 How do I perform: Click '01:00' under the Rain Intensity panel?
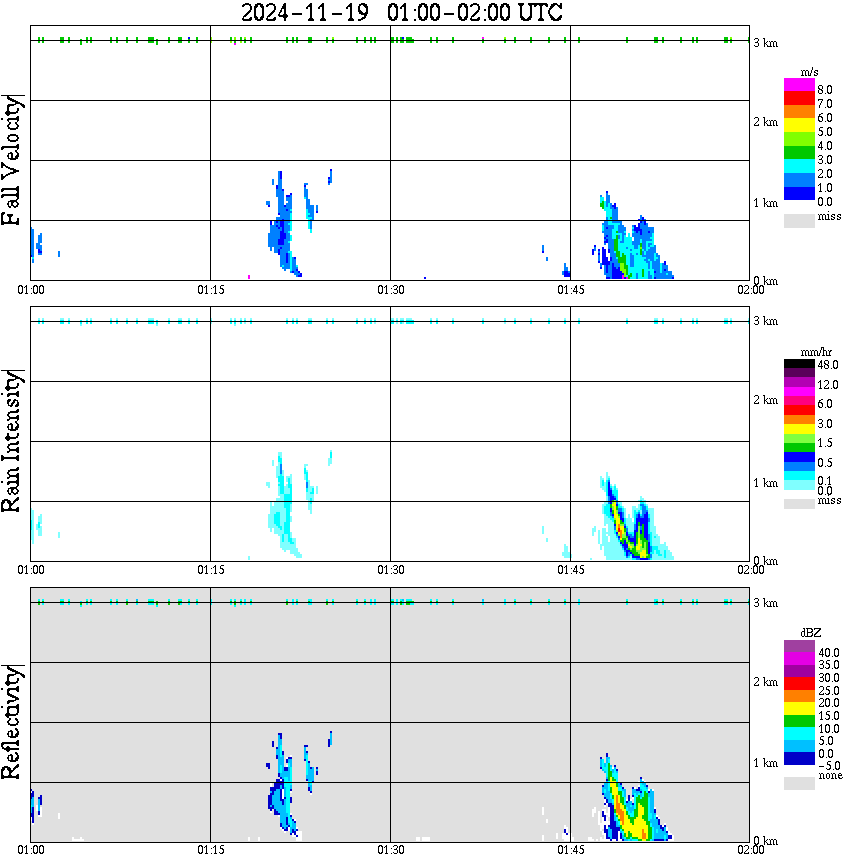click(x=31, y=570)
